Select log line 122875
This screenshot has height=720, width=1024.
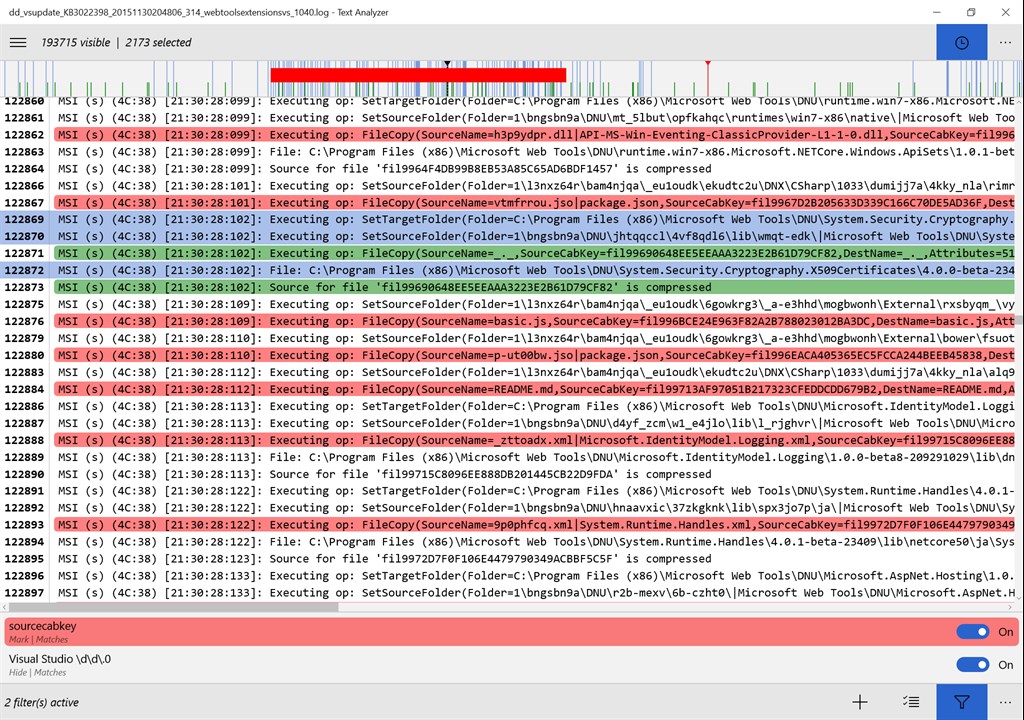[x=509, y=304]
